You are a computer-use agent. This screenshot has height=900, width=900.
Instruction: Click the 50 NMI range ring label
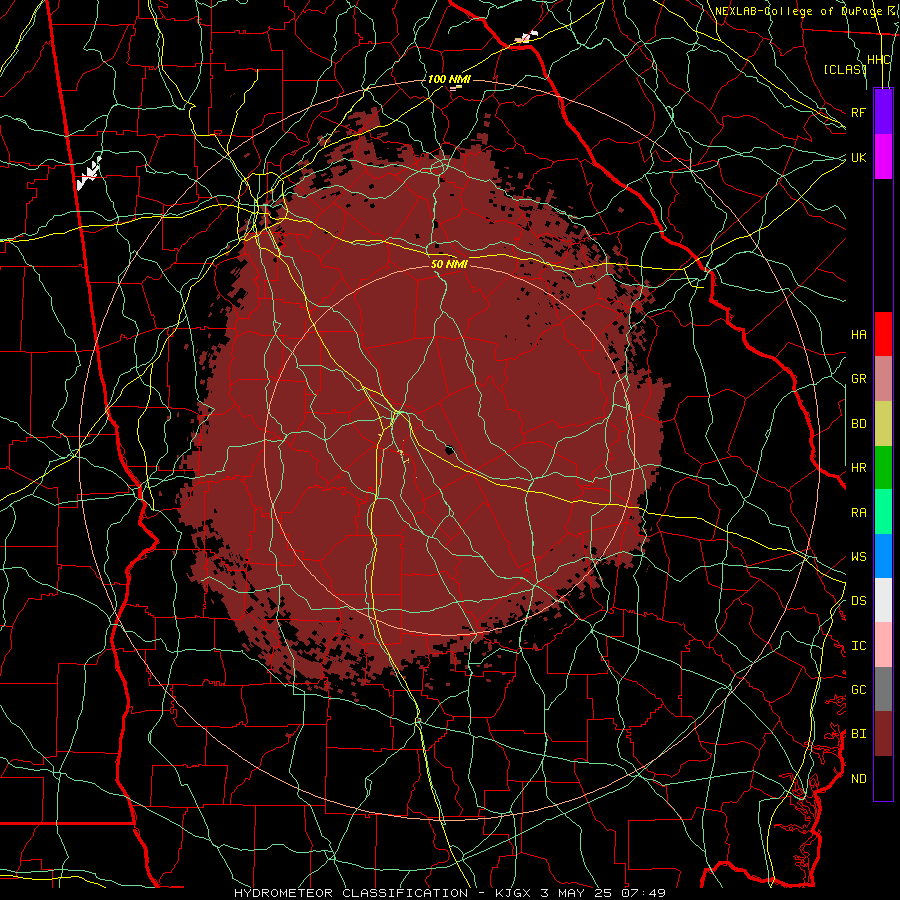(449, 264)
